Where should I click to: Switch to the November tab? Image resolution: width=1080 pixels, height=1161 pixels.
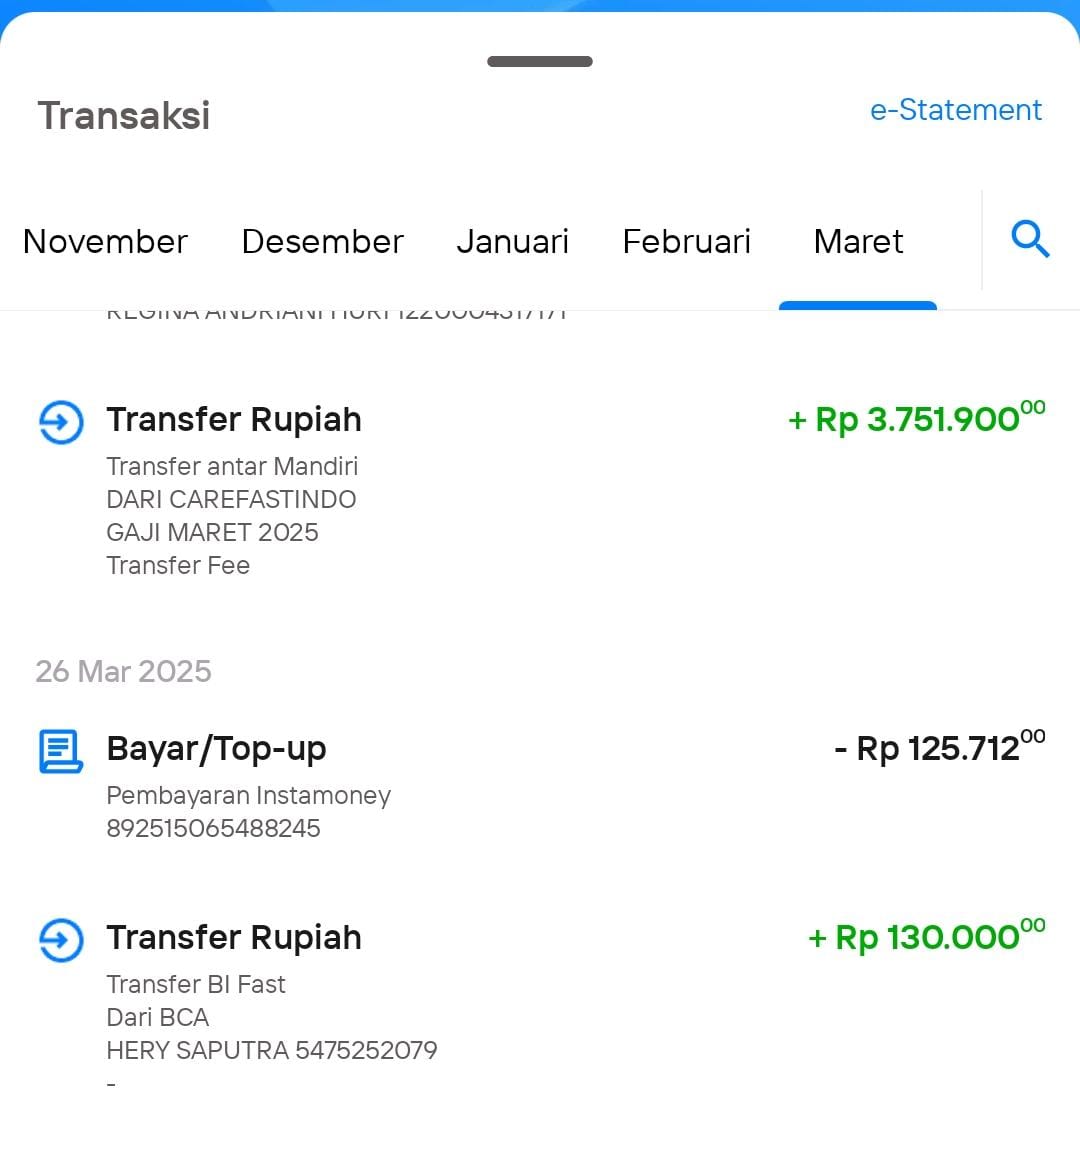[105, 241]
